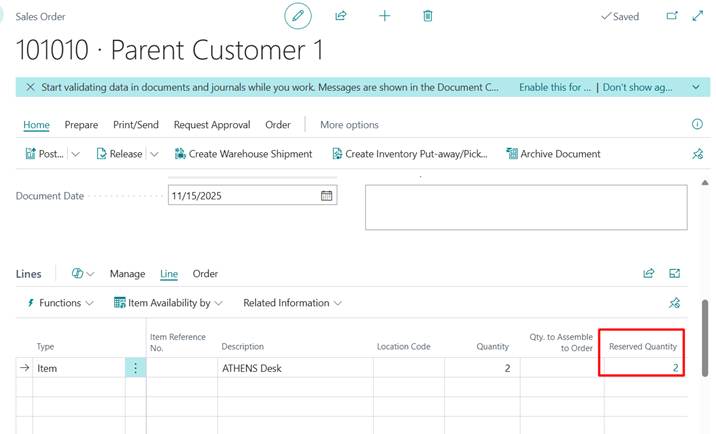716x434 pixels.
Task: Click the pencil edit icon
Action: coord(297,16)
